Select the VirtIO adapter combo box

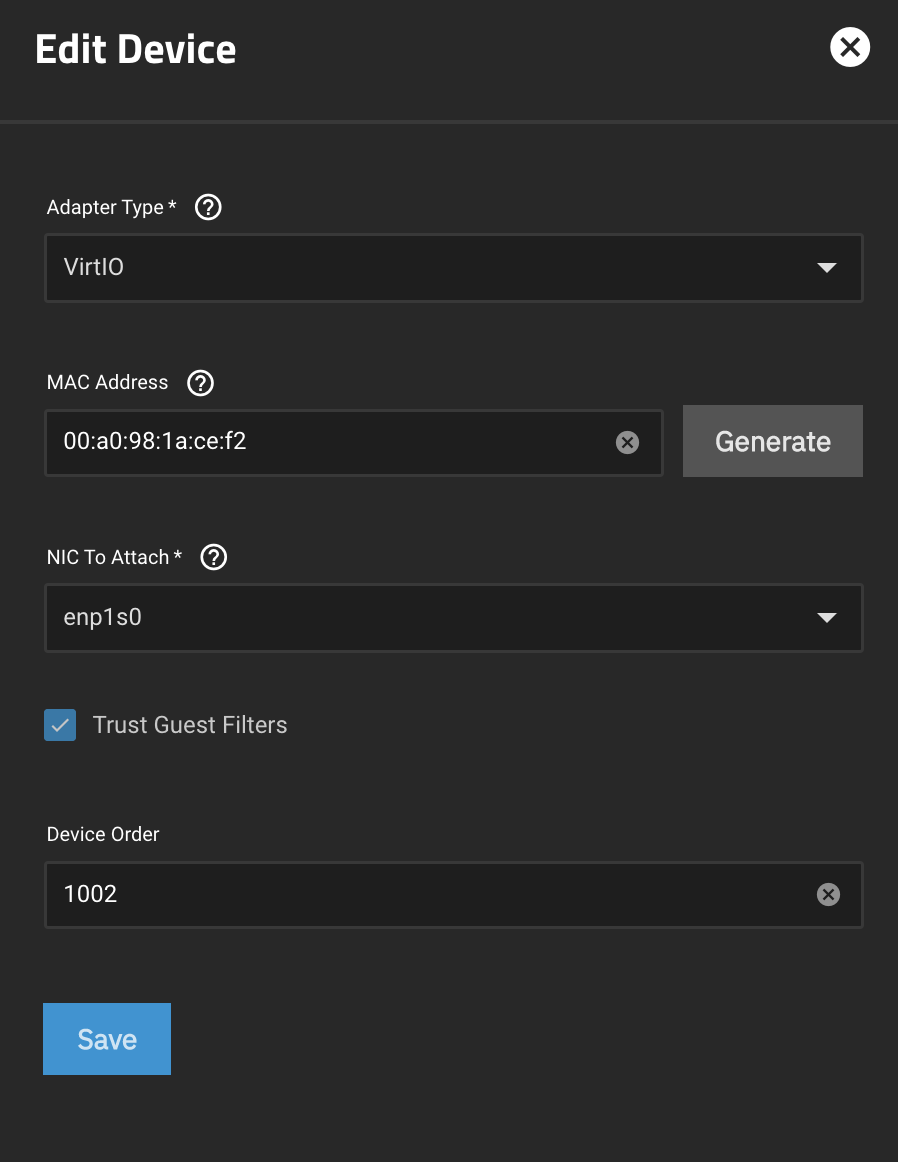[454, 267]
